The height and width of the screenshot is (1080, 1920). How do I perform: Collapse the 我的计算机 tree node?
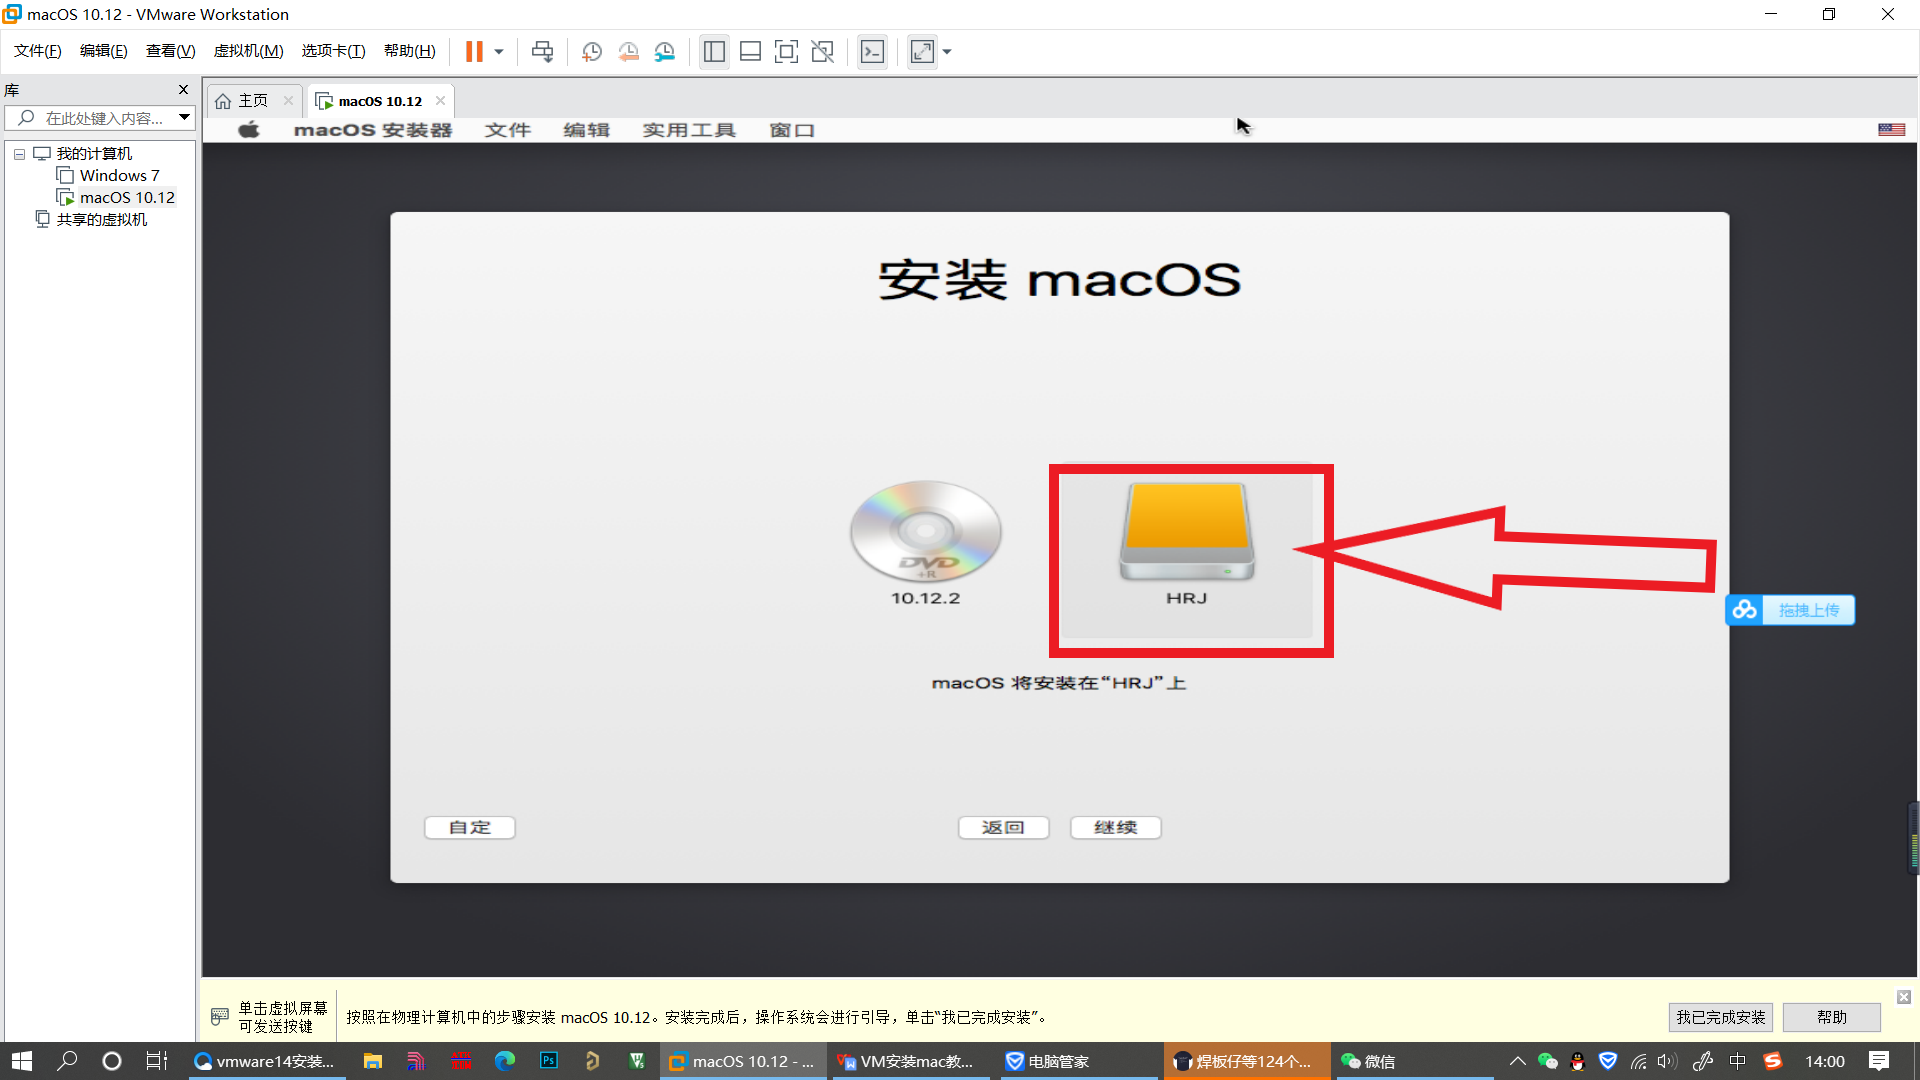tap(19, 154)
